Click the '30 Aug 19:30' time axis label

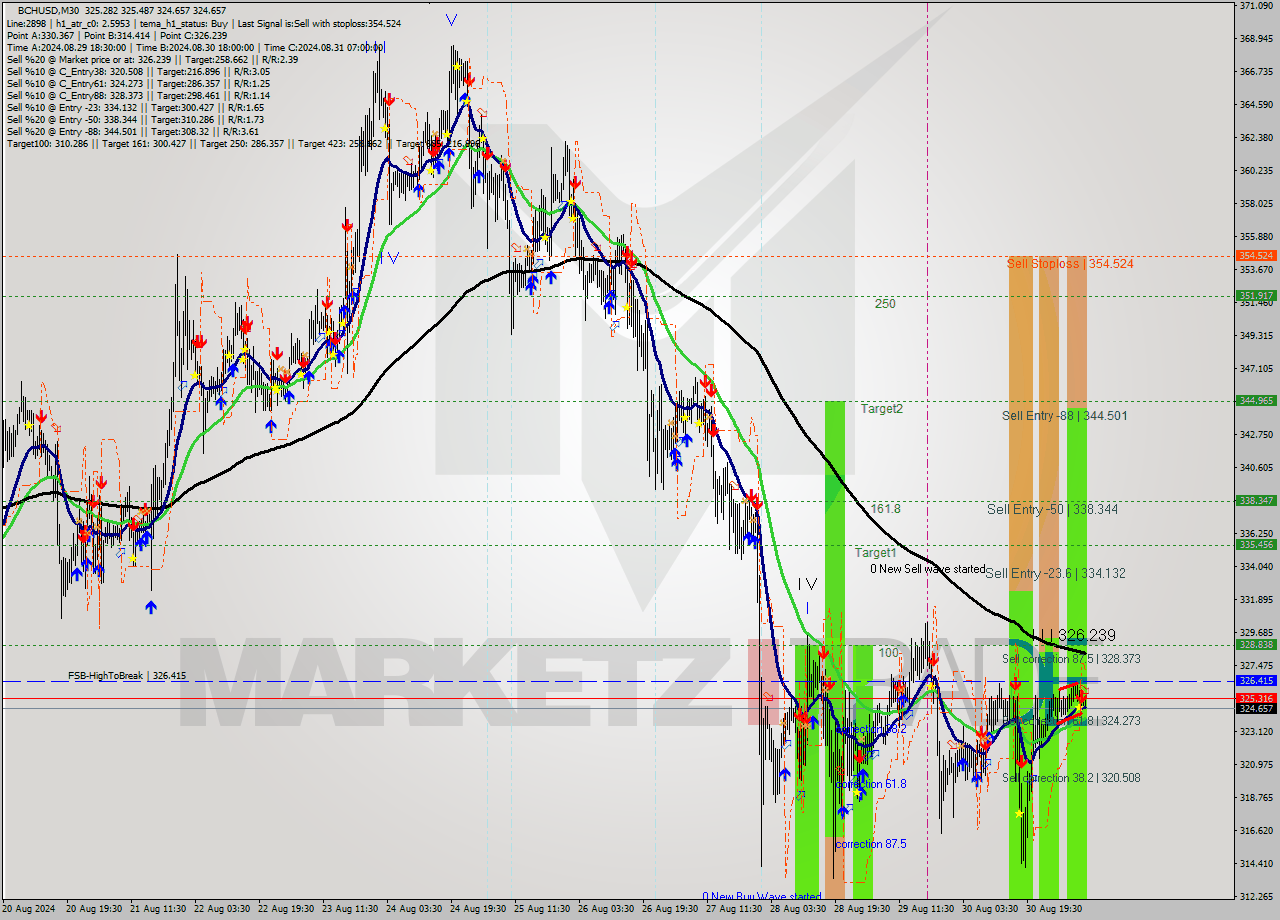click(x=1055, y=909)
